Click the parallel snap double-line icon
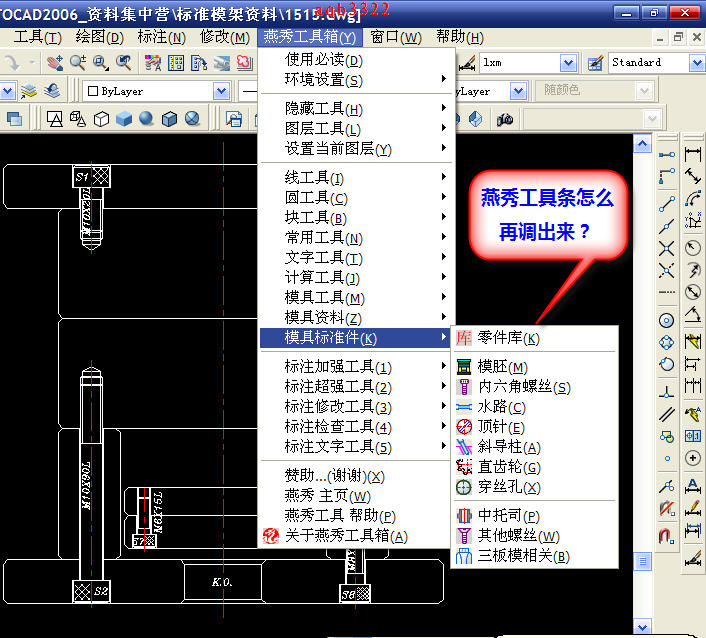Screen dimensions: 706x638 click(667, 414)
